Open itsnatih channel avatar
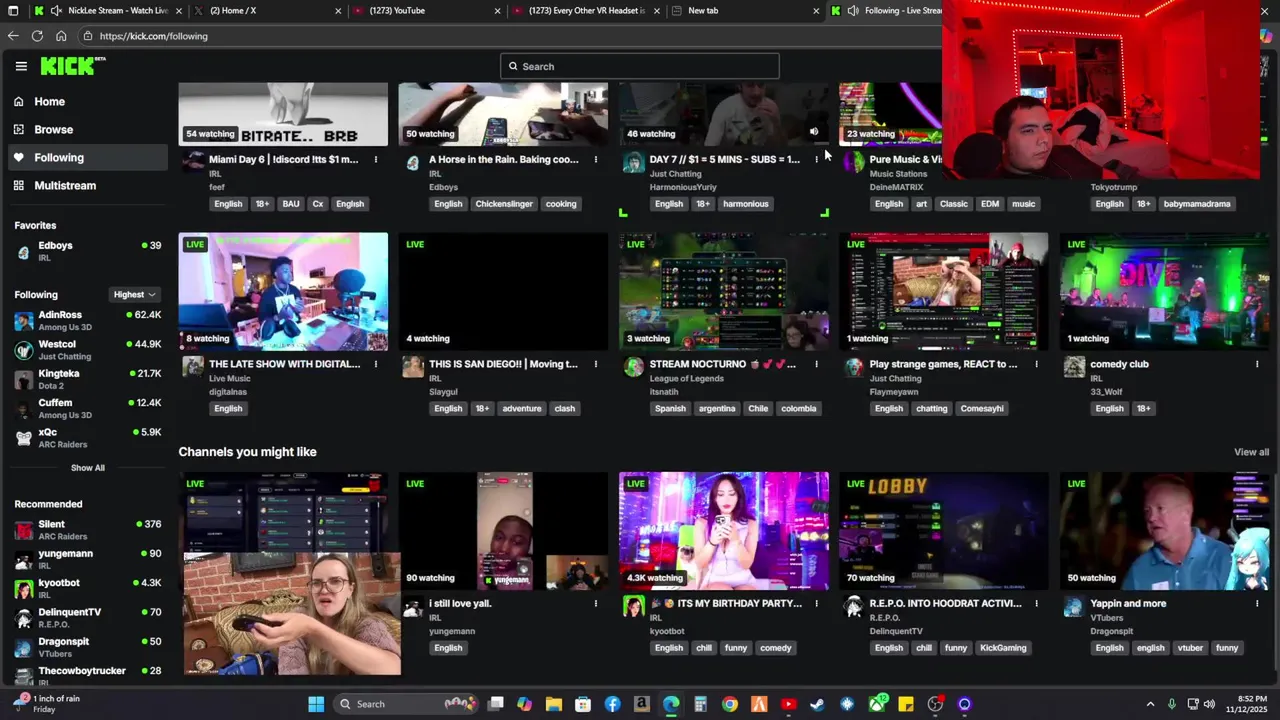1280x720 pixels. 633,367
